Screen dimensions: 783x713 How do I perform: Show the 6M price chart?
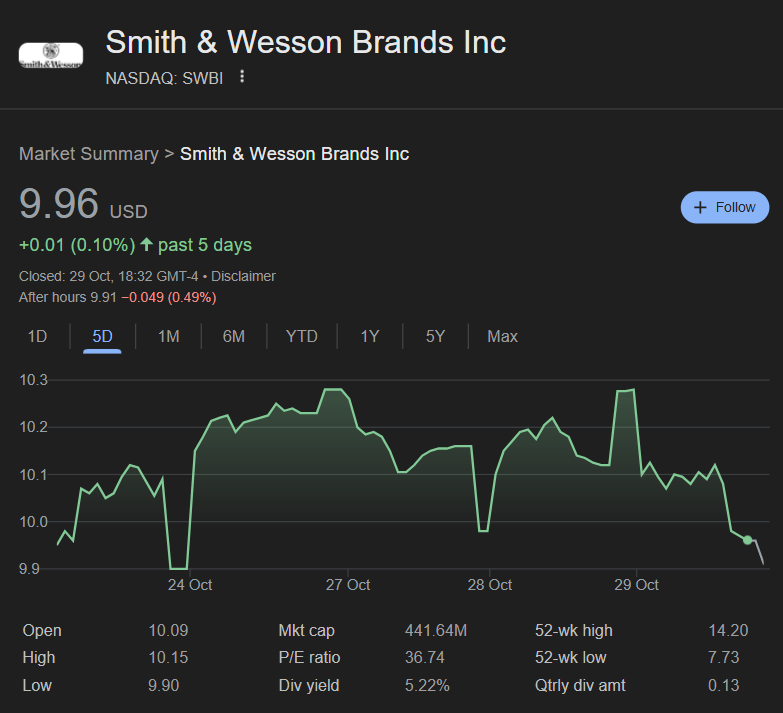click(x=234, y=337)
